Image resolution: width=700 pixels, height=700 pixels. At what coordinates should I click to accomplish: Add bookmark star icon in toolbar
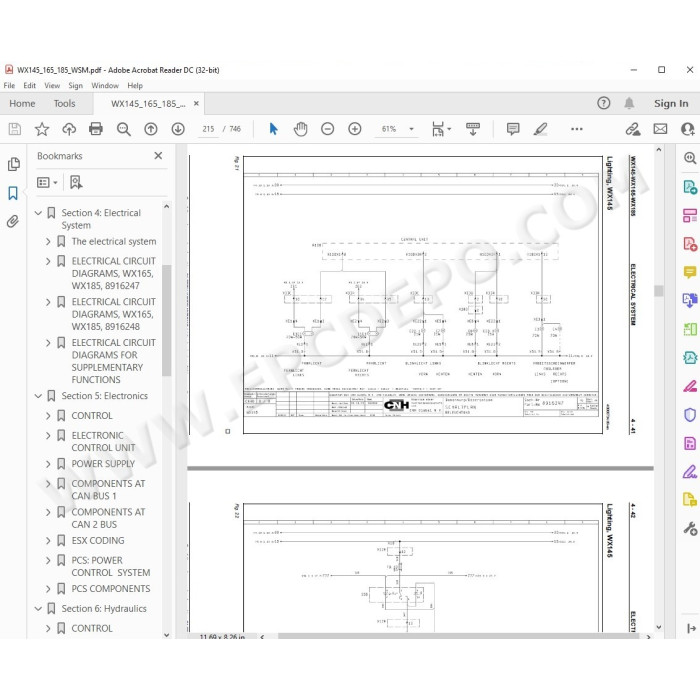[42, 129]
